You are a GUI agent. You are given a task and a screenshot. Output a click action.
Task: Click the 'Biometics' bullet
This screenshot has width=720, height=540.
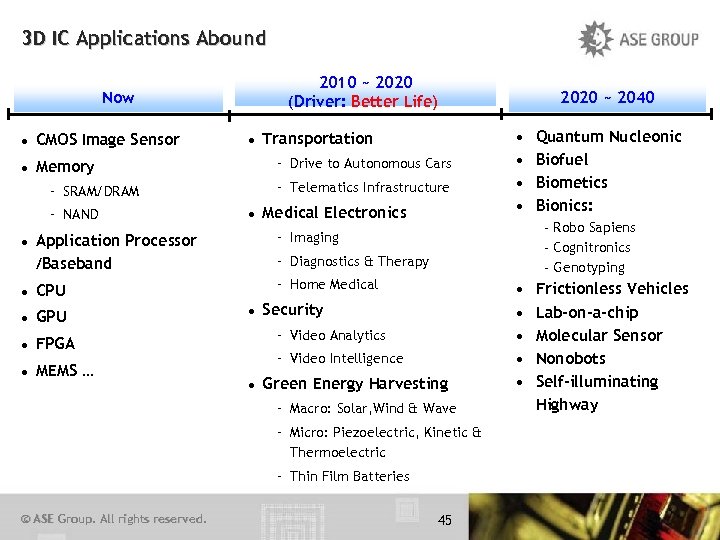(x=571, y=183)
